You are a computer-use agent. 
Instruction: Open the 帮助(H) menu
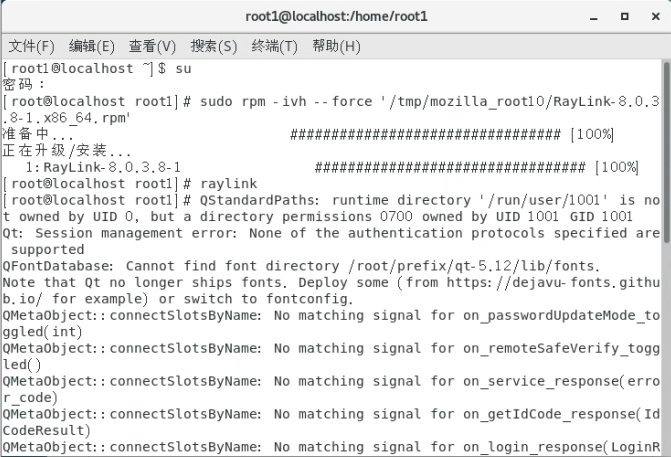click(336, 46)
